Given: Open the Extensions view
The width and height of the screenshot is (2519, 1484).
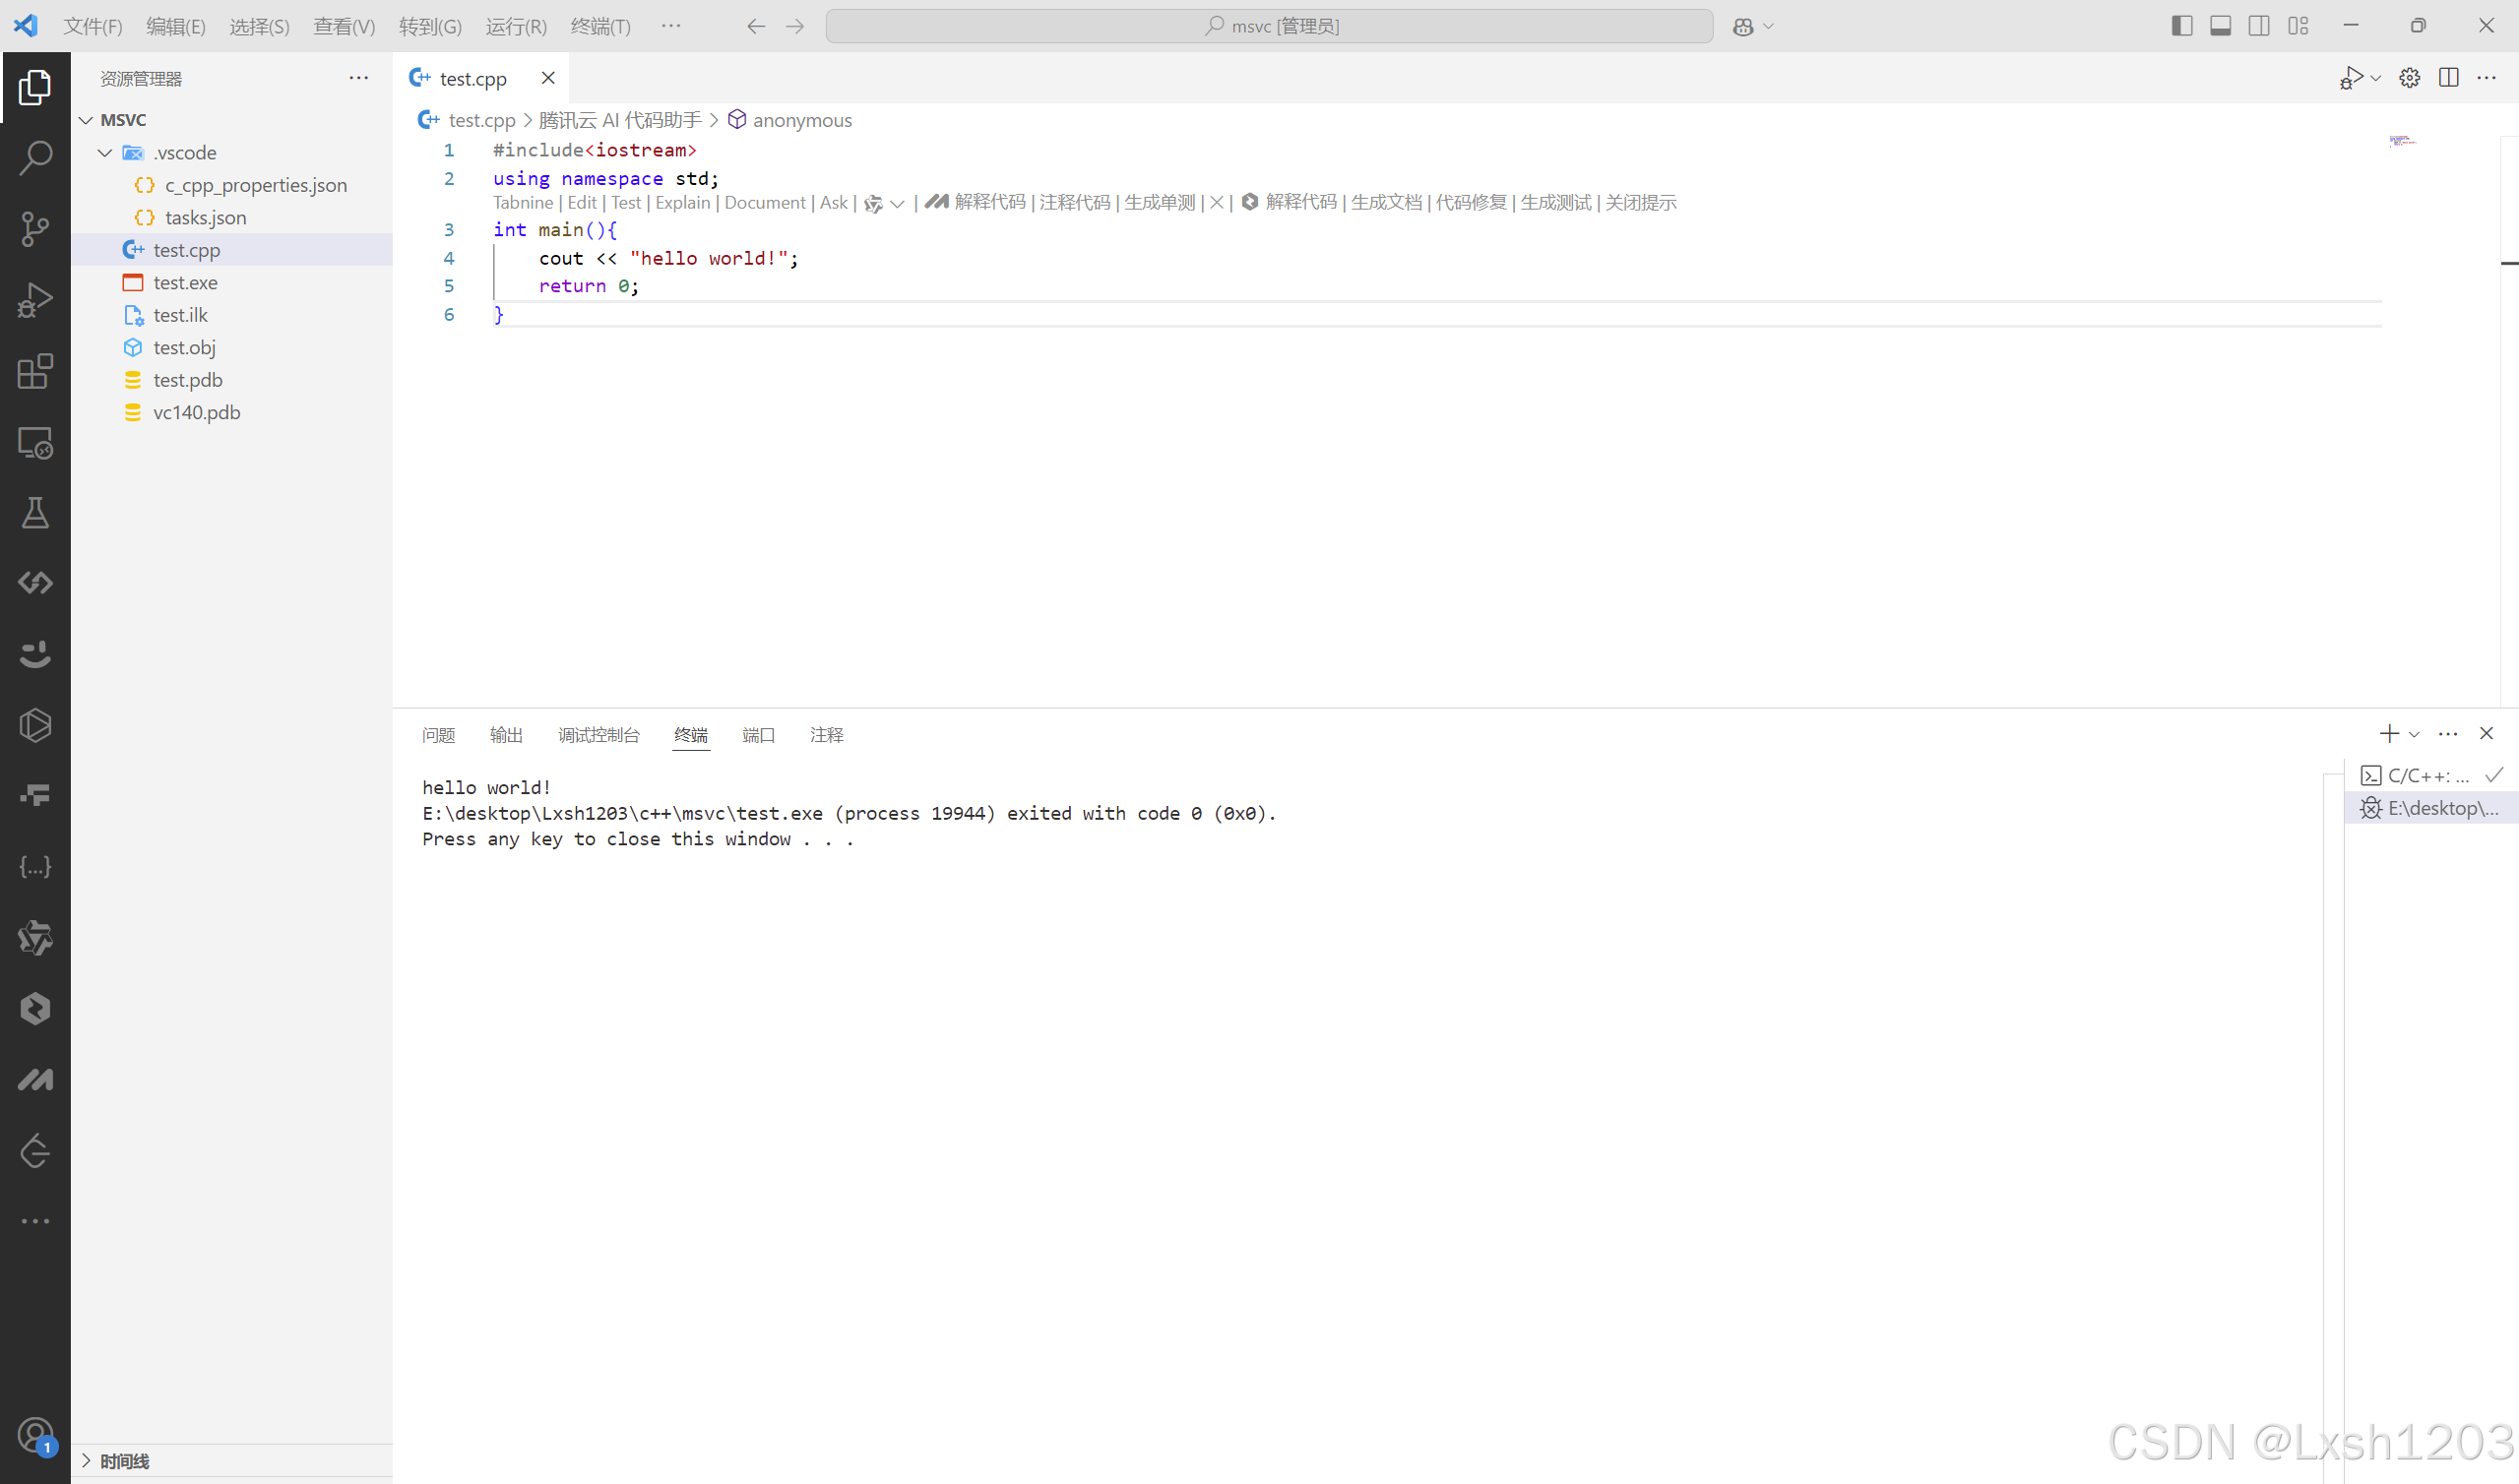Looking at the screenshot, I should pos(35,371).
